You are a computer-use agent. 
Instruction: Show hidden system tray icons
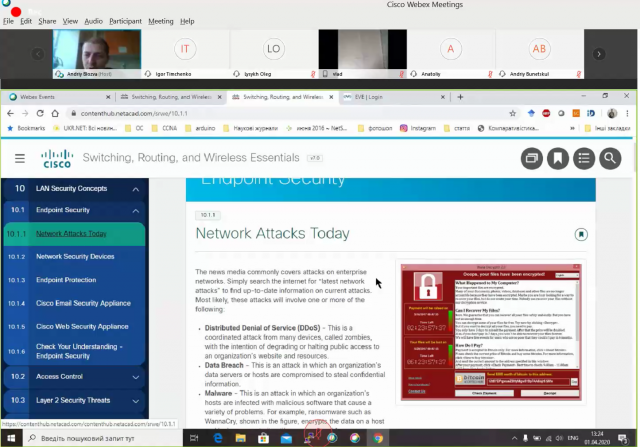[514, 438]
